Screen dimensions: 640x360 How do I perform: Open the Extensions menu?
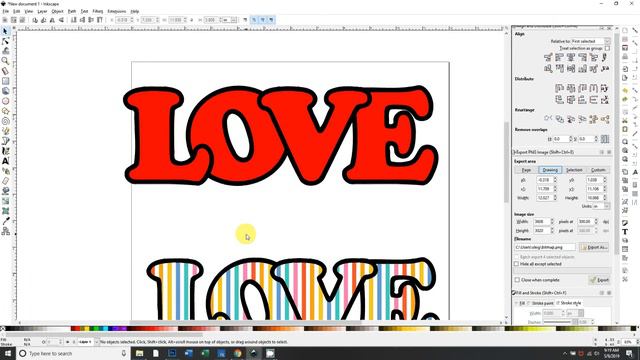pyautogui.click(x=117, y=11)
